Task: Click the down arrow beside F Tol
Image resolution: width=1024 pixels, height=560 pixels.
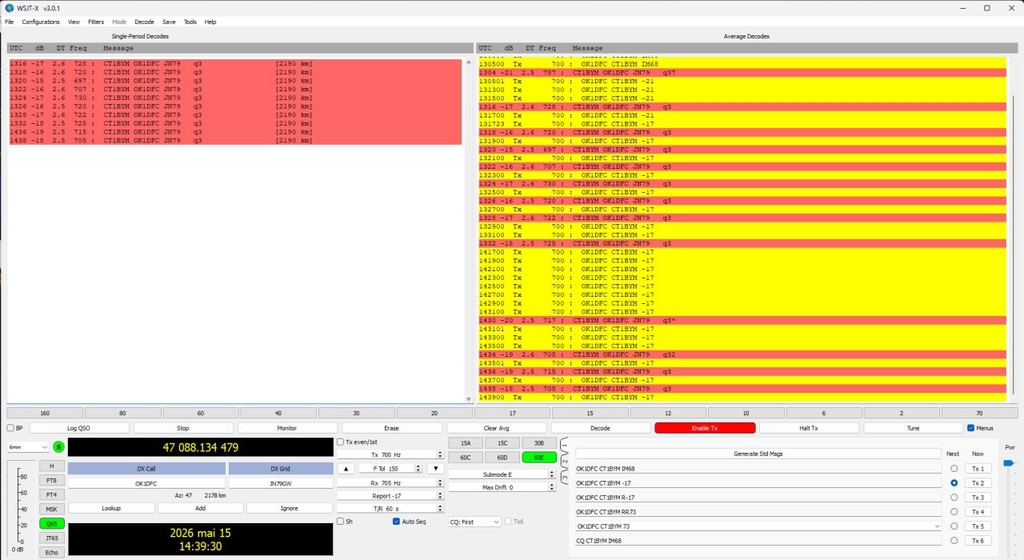Action: pyautogui.click(x=436, y=469)
